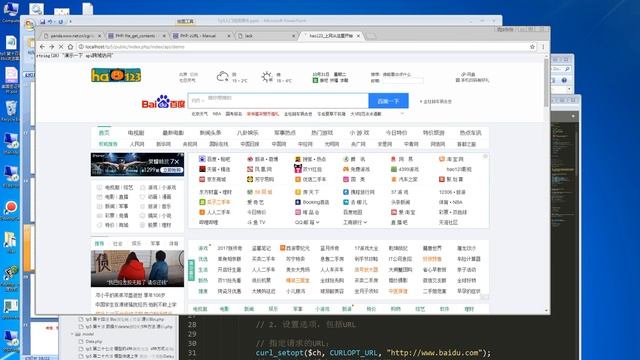640x360 pixels.
Task: Click the scrollbar down arrow in browser
Action: pos(546,311)
